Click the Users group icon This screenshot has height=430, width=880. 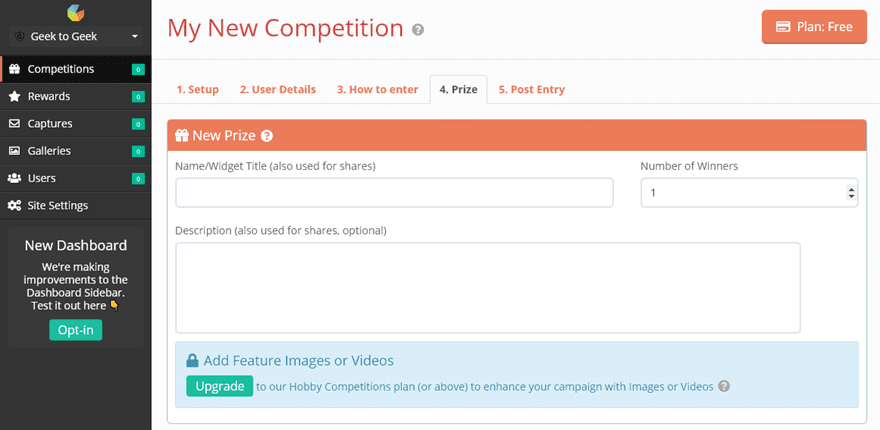click(x=14, y=178)
